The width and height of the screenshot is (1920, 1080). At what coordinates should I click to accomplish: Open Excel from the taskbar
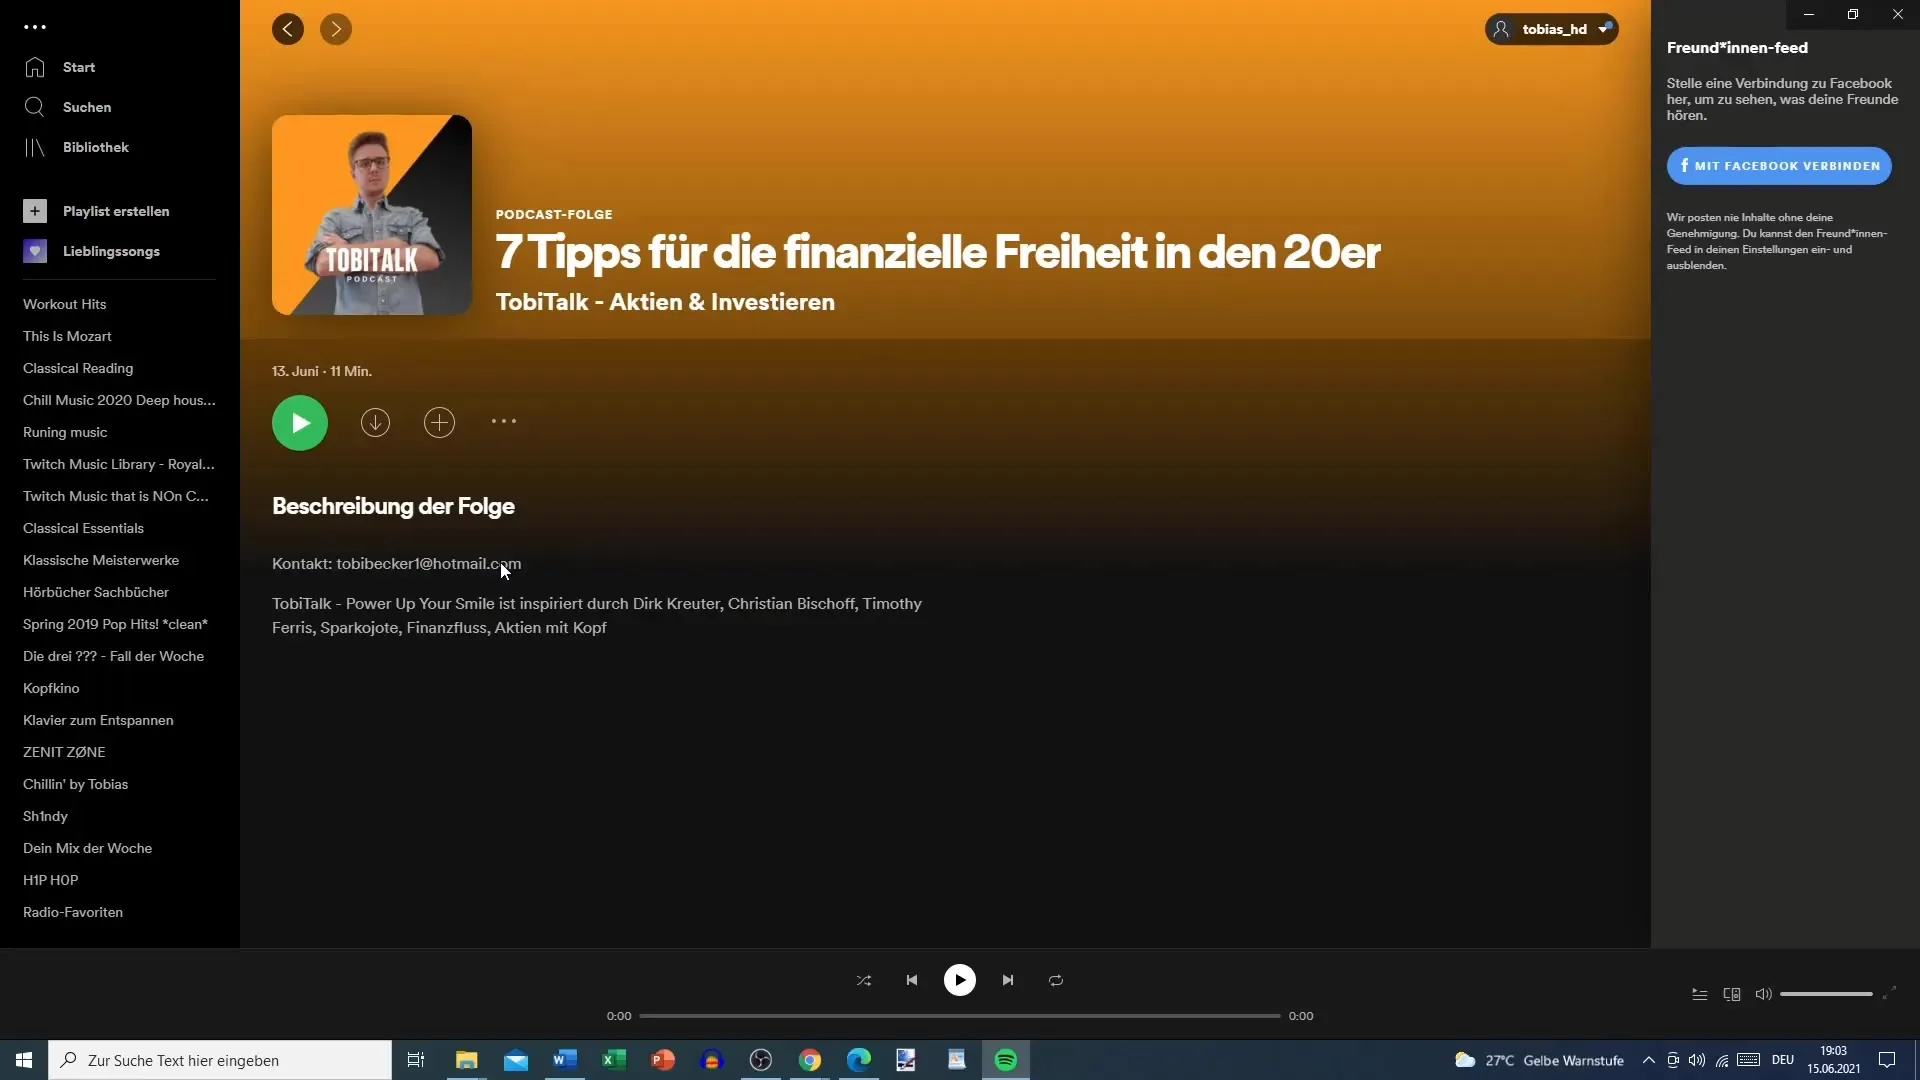point(613,1060)
